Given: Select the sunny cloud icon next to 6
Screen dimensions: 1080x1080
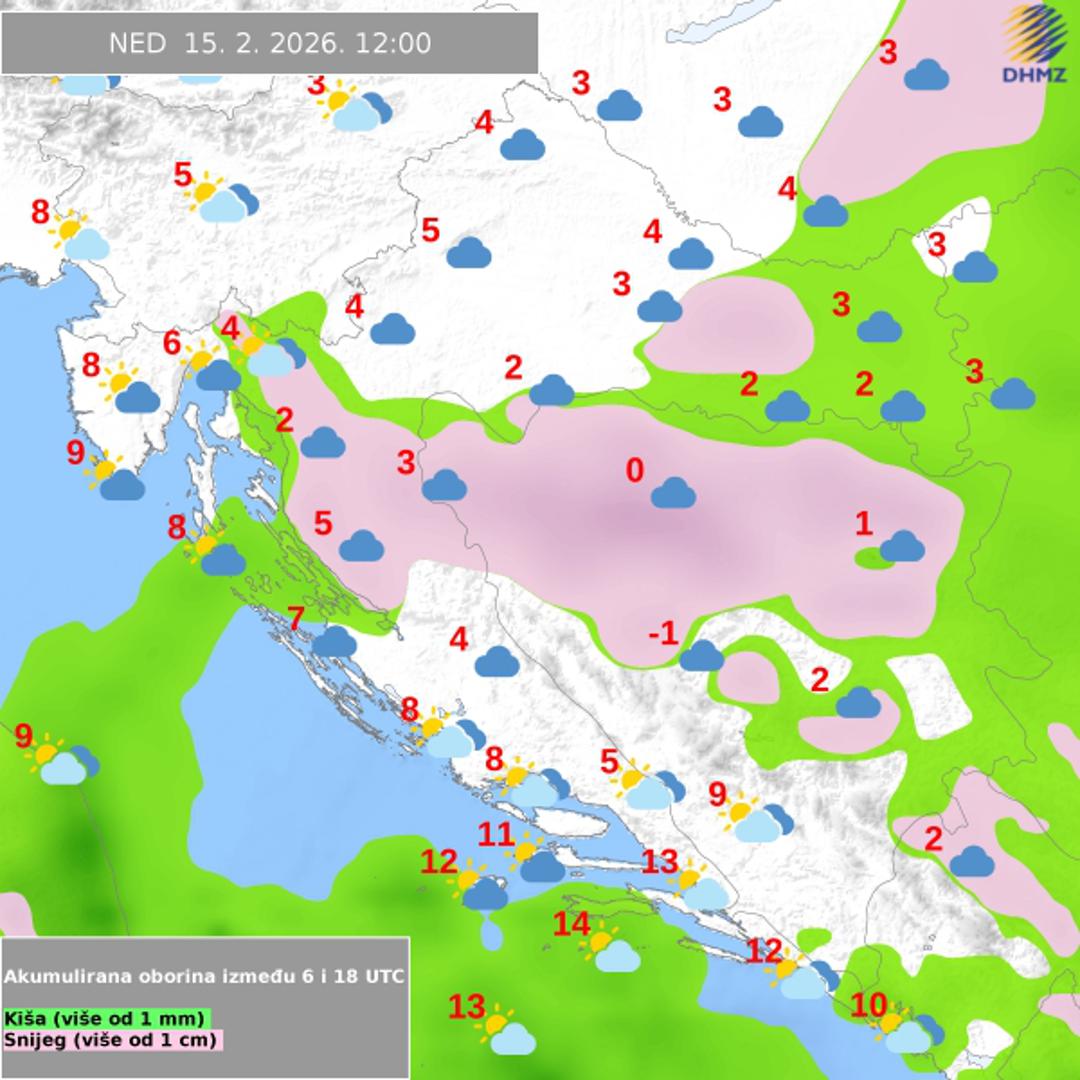Looking at the screenshot, I should (x=212, y=369).
